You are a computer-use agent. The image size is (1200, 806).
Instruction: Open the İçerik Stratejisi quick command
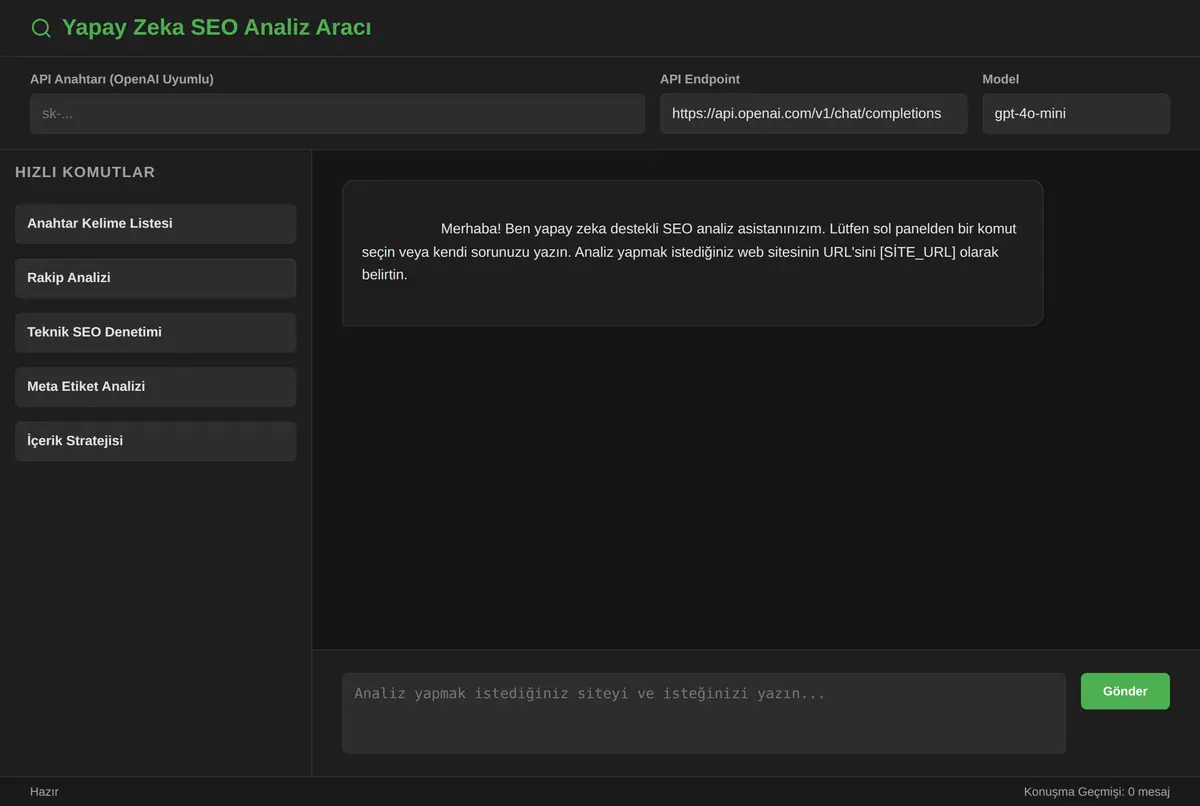155,441
